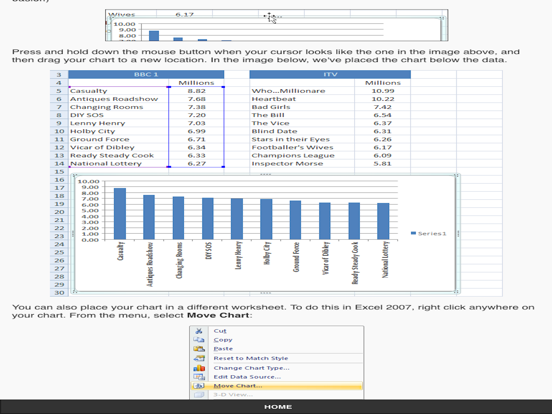Select the Who...Millionare cell
552x414 pixels.
[302, 91]
